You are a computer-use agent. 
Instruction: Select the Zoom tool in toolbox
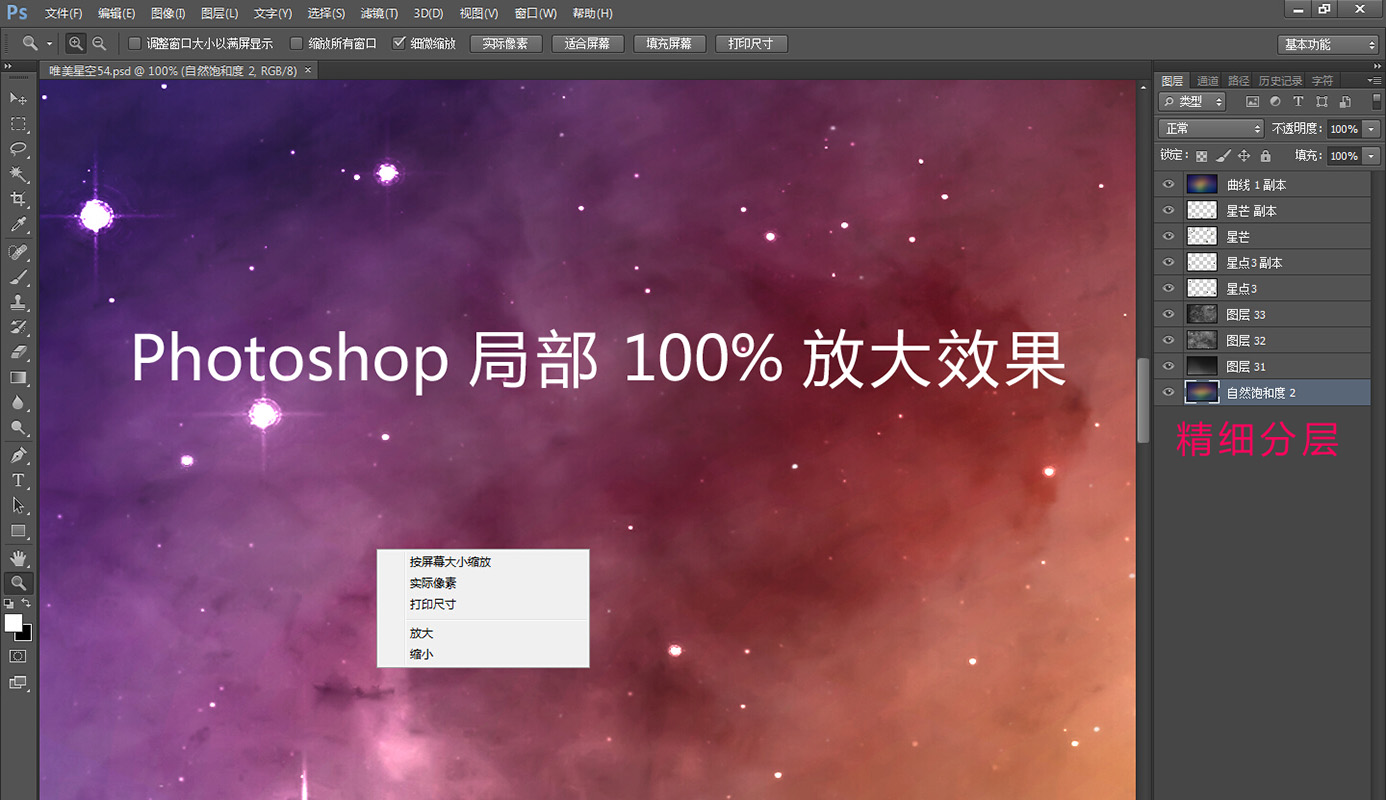pyautogui.click(x=18, y=583)
